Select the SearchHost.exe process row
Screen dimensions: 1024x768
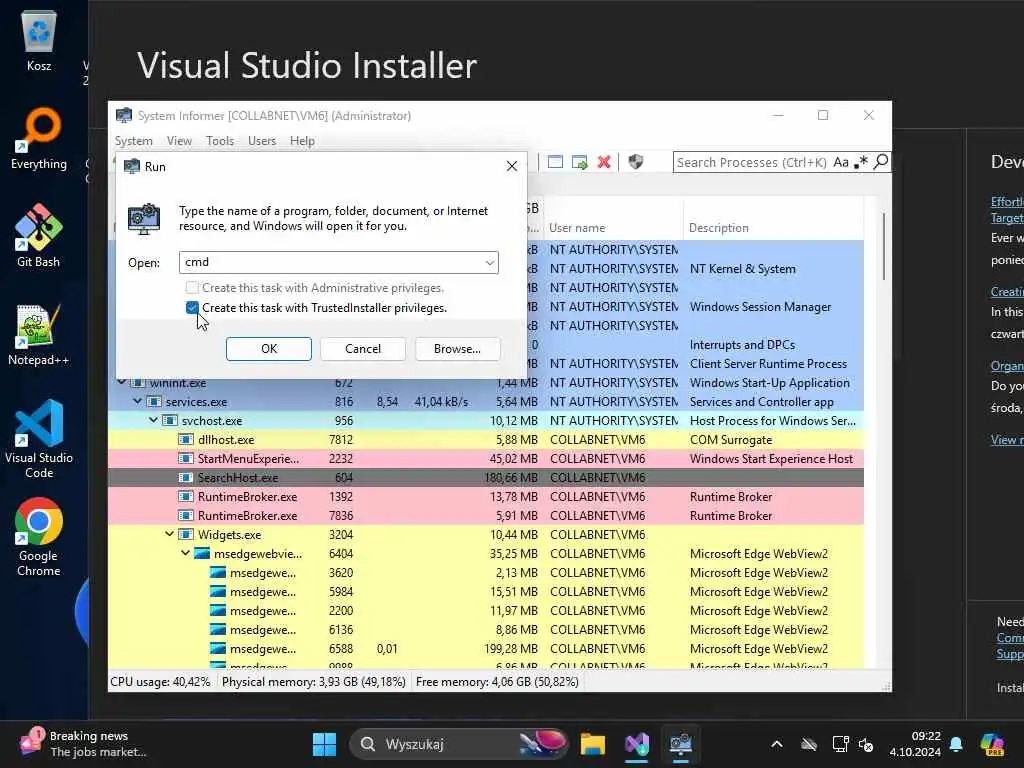pos(486,477)
